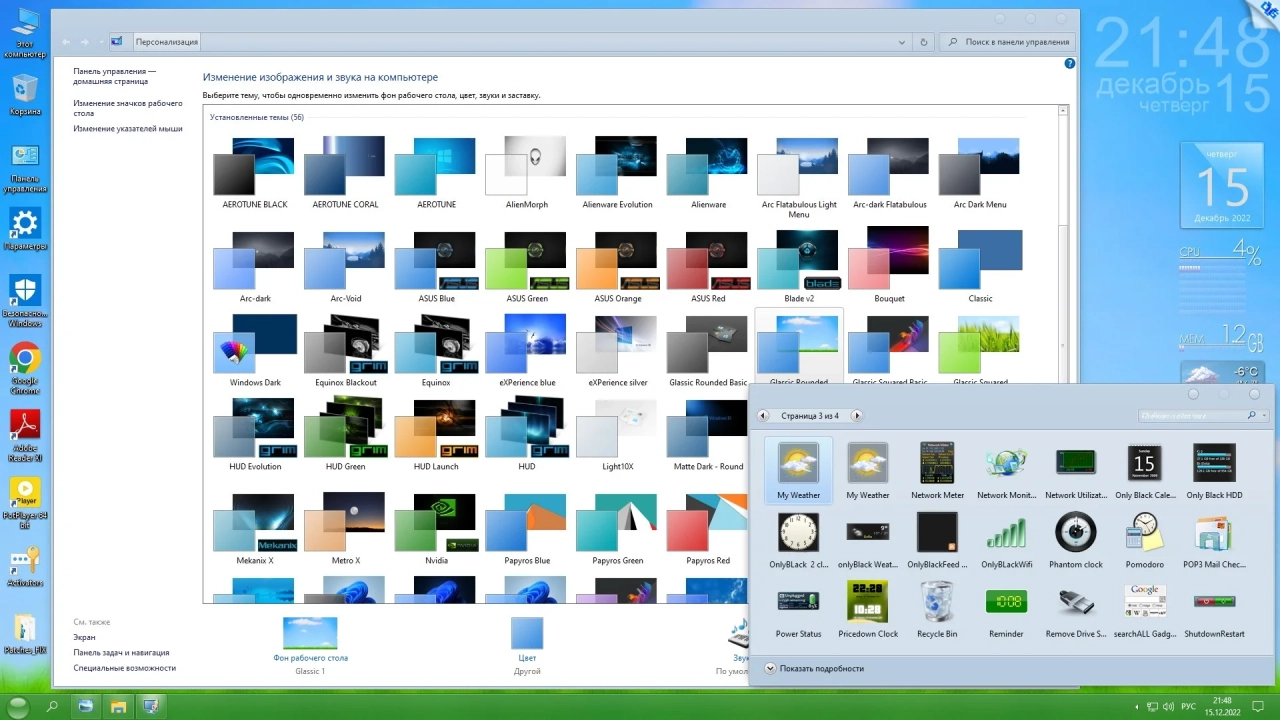
Task: Apply the AlienMorph theme
Action: pyautogui.click(x=527, y=173)
